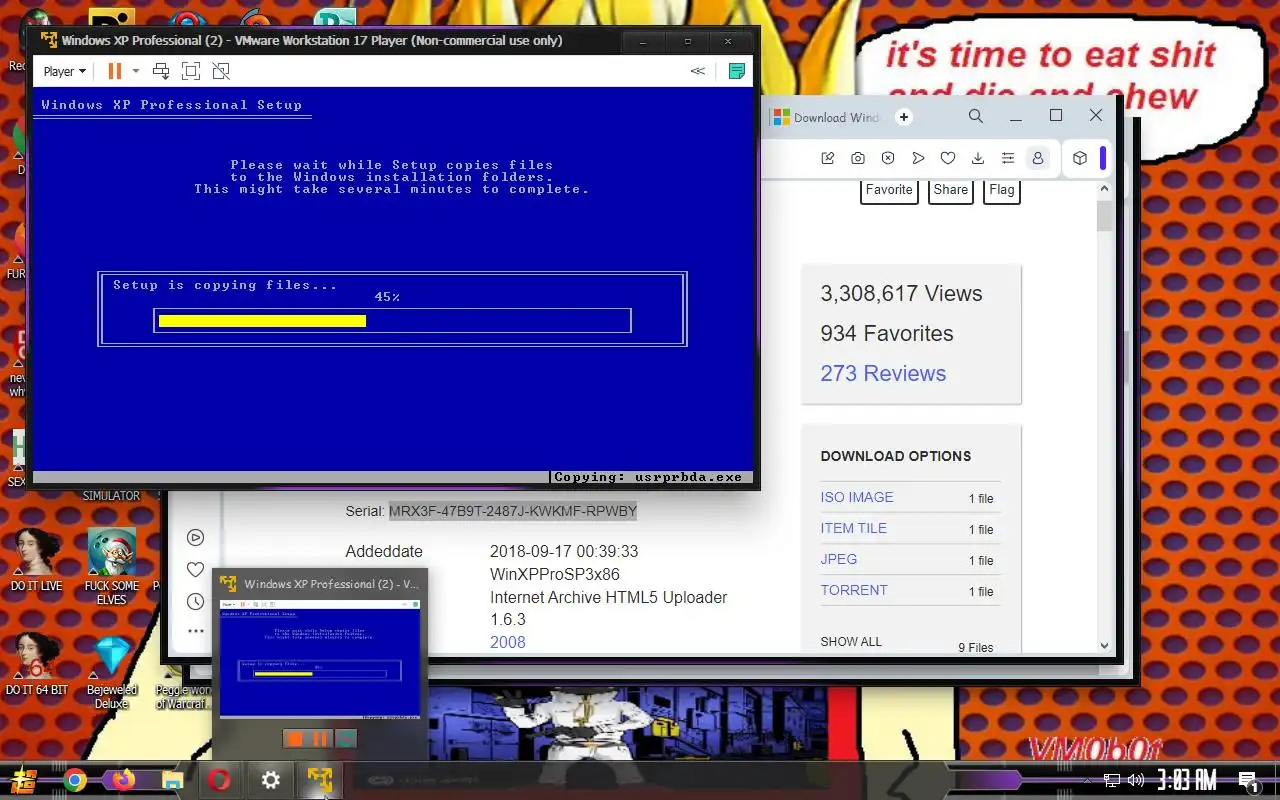Click the restart button in taskbar preview
The height and width of the screenshot is (800, 1280).
(346, 739)
